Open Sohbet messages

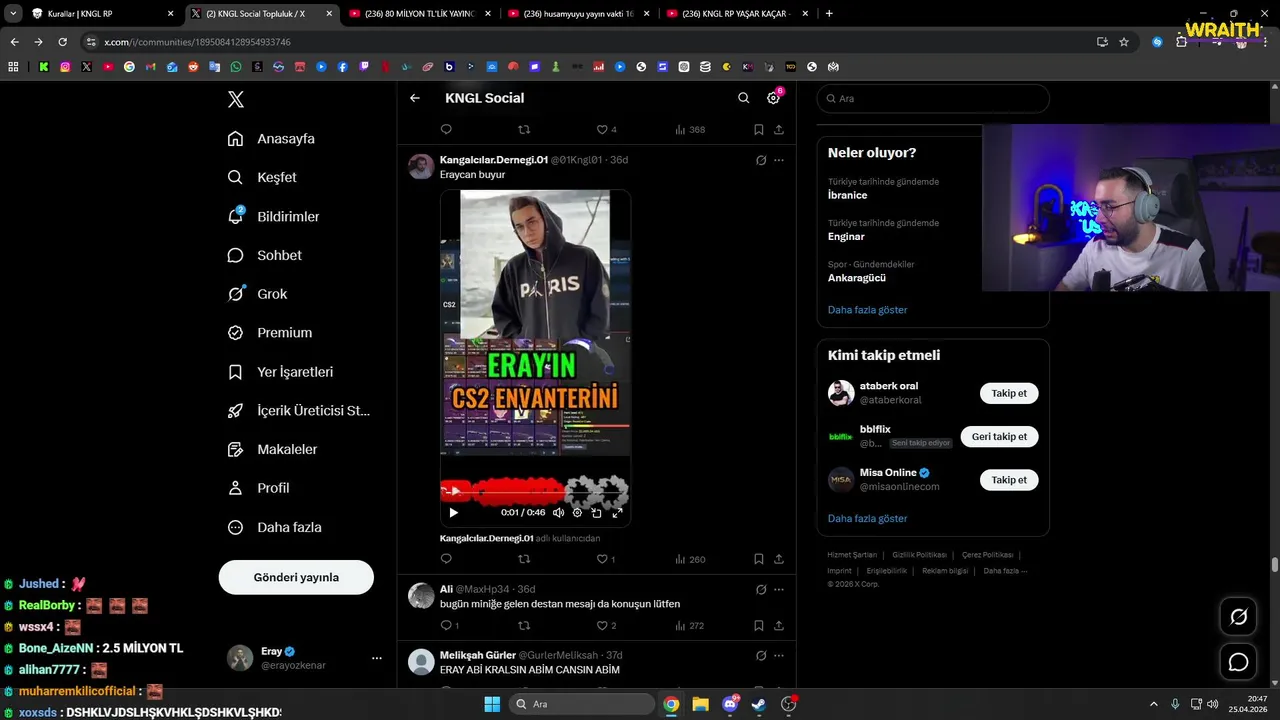pyautogui.click(x=264, y=255)
